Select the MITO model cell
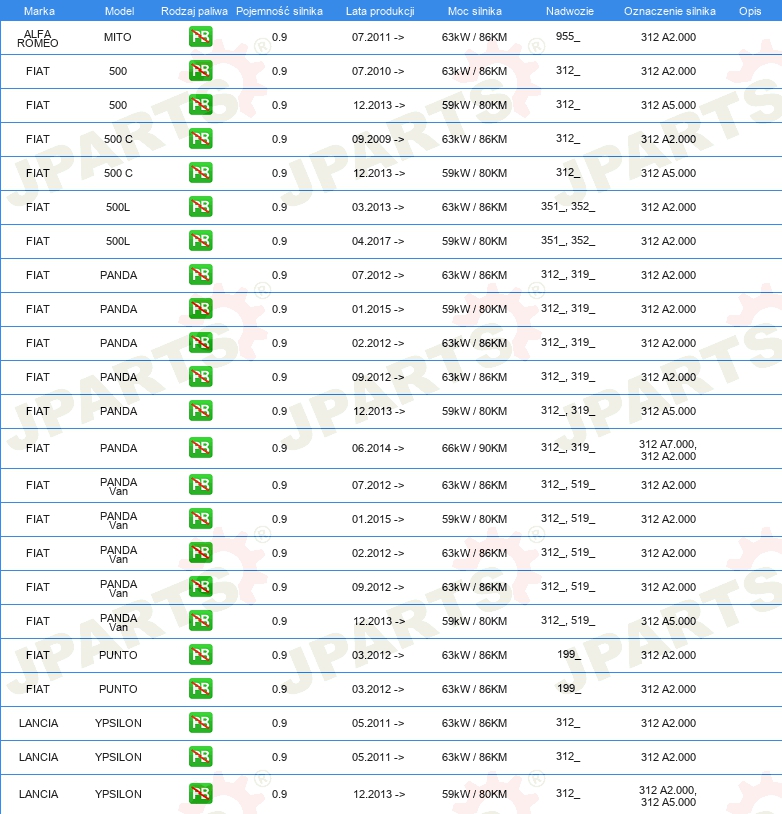This screenshot has width=782, height=814. (x=118, y=37)
